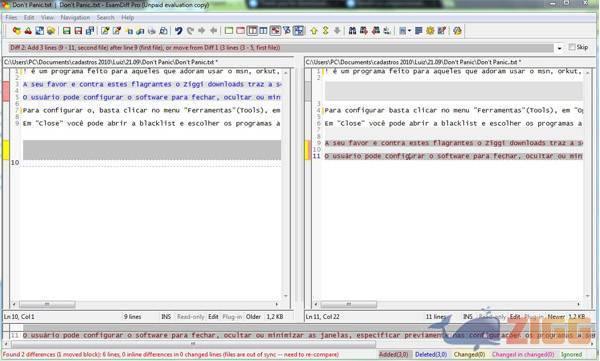Open the Files menu
The image size is (600, 361).
click(11, 18)
